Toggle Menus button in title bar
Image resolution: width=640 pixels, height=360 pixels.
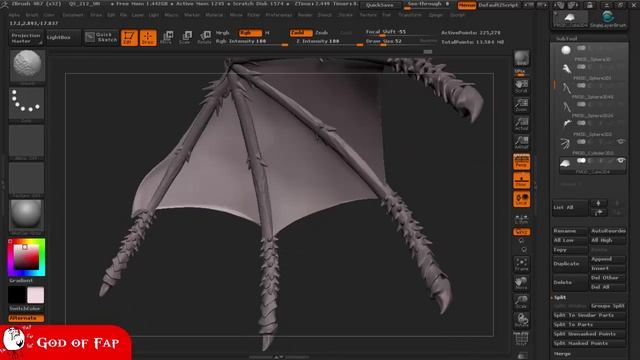click(x=467, y=5)
